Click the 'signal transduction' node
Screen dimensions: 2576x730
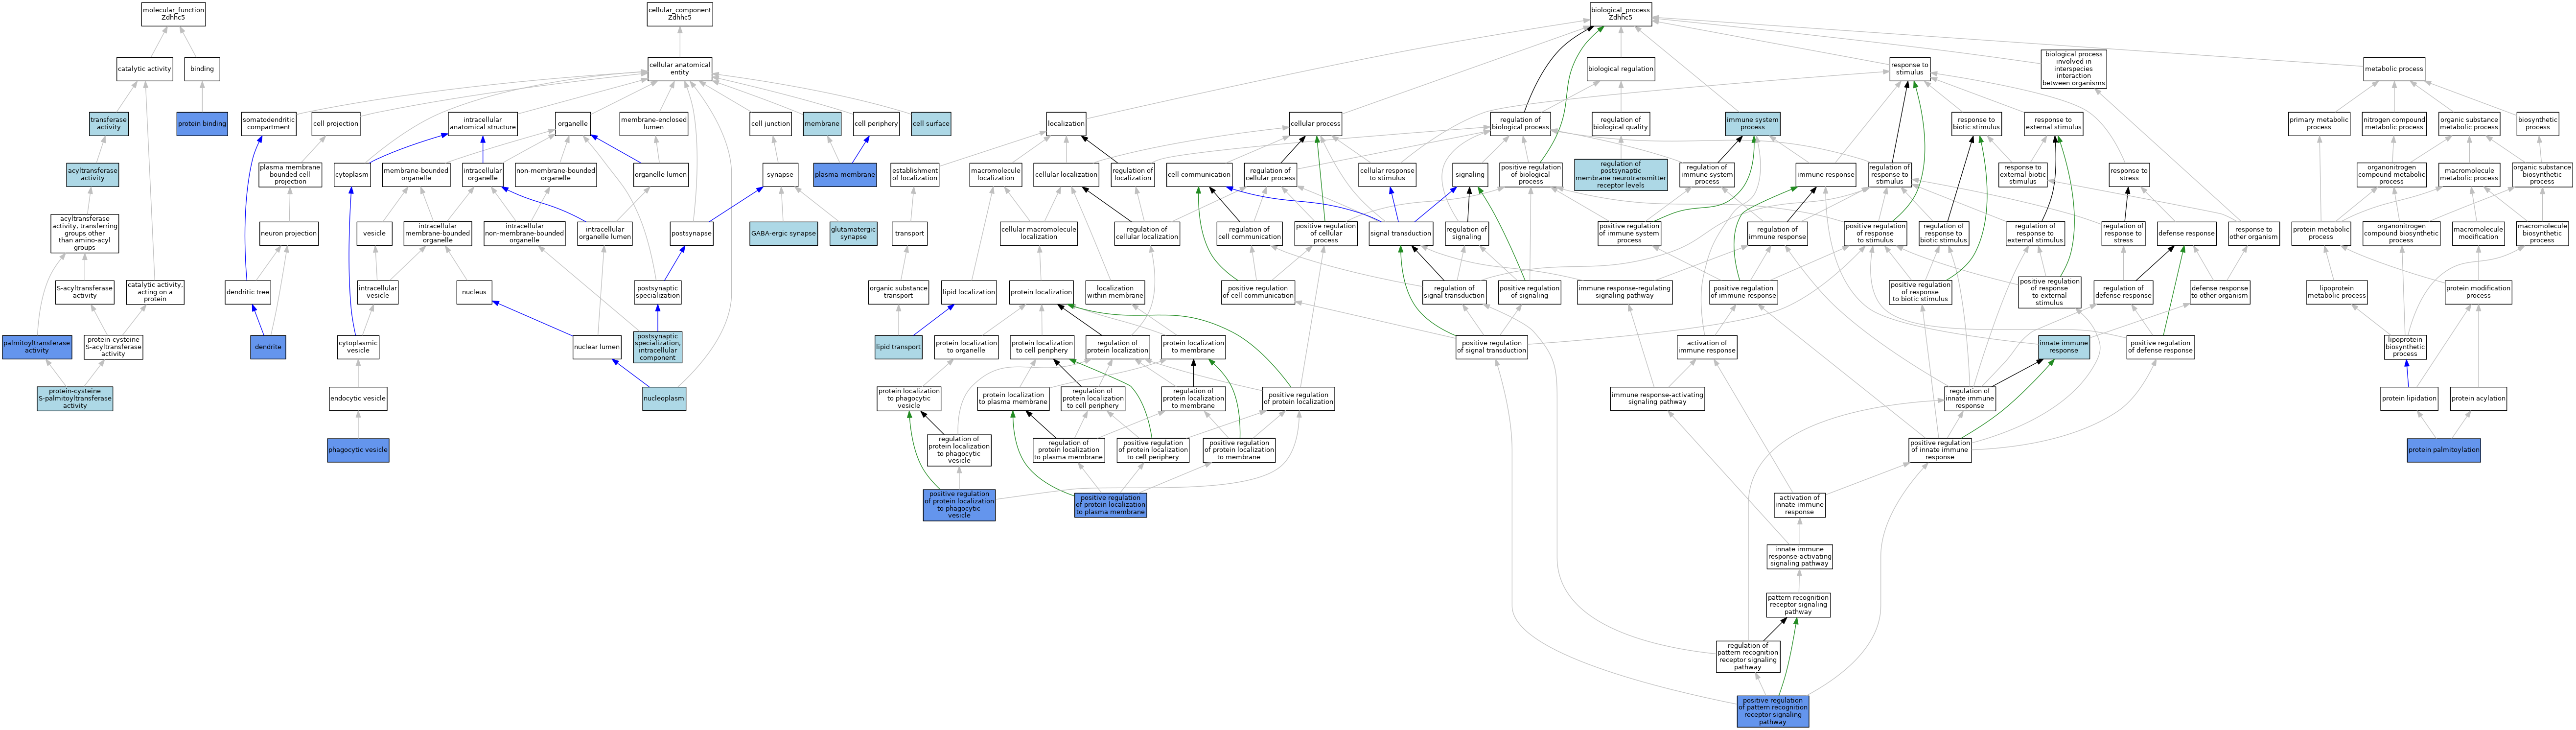1401,234
